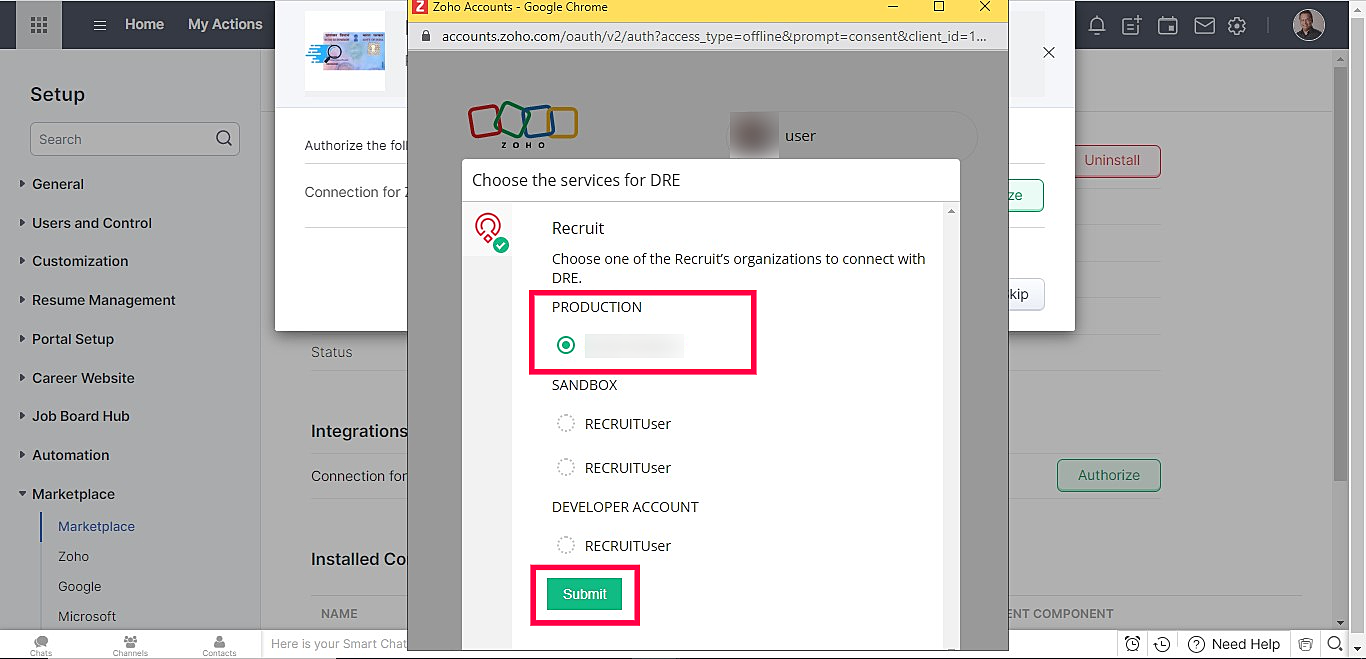Image resolution: width=1366 pixels, height=659 pixels.
Task: Click the extension thumbnail image in dialog
Action: tap(345, 52)
